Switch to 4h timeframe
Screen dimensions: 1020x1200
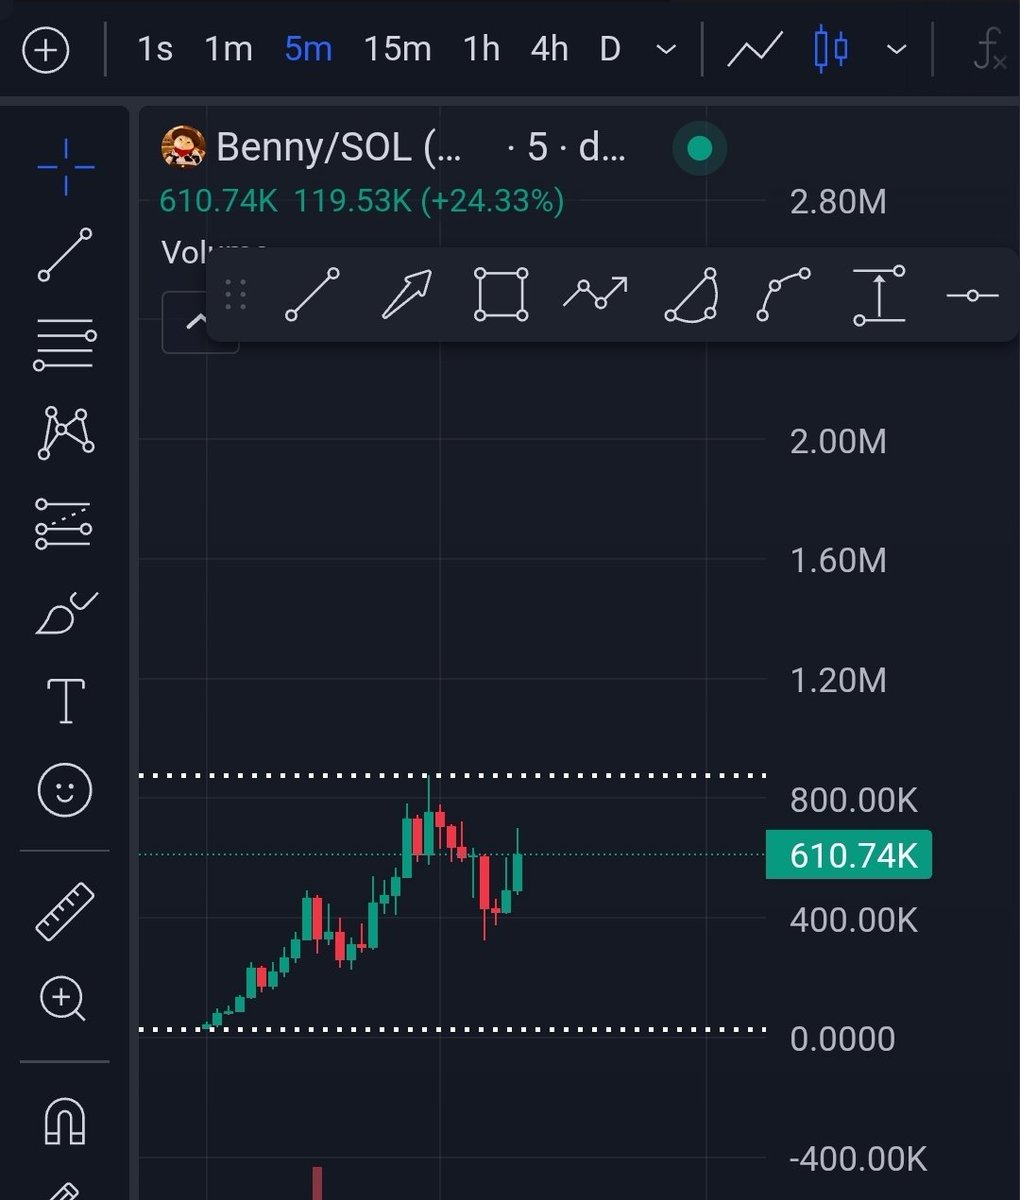[549, 49]
